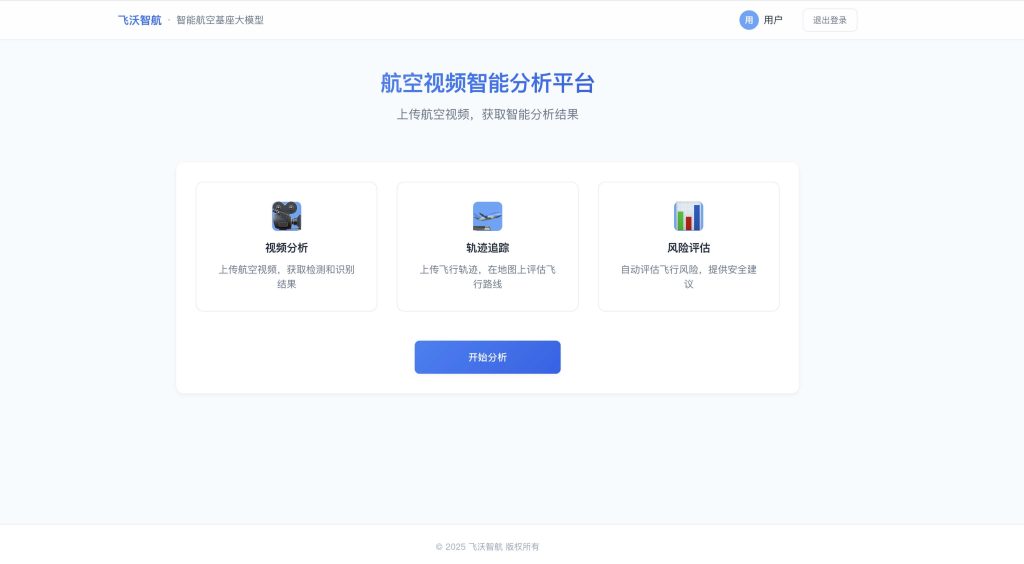
Task: Click subtitle 上传航空视频，获取智能分析结果
Action: [x=487, y=114]
